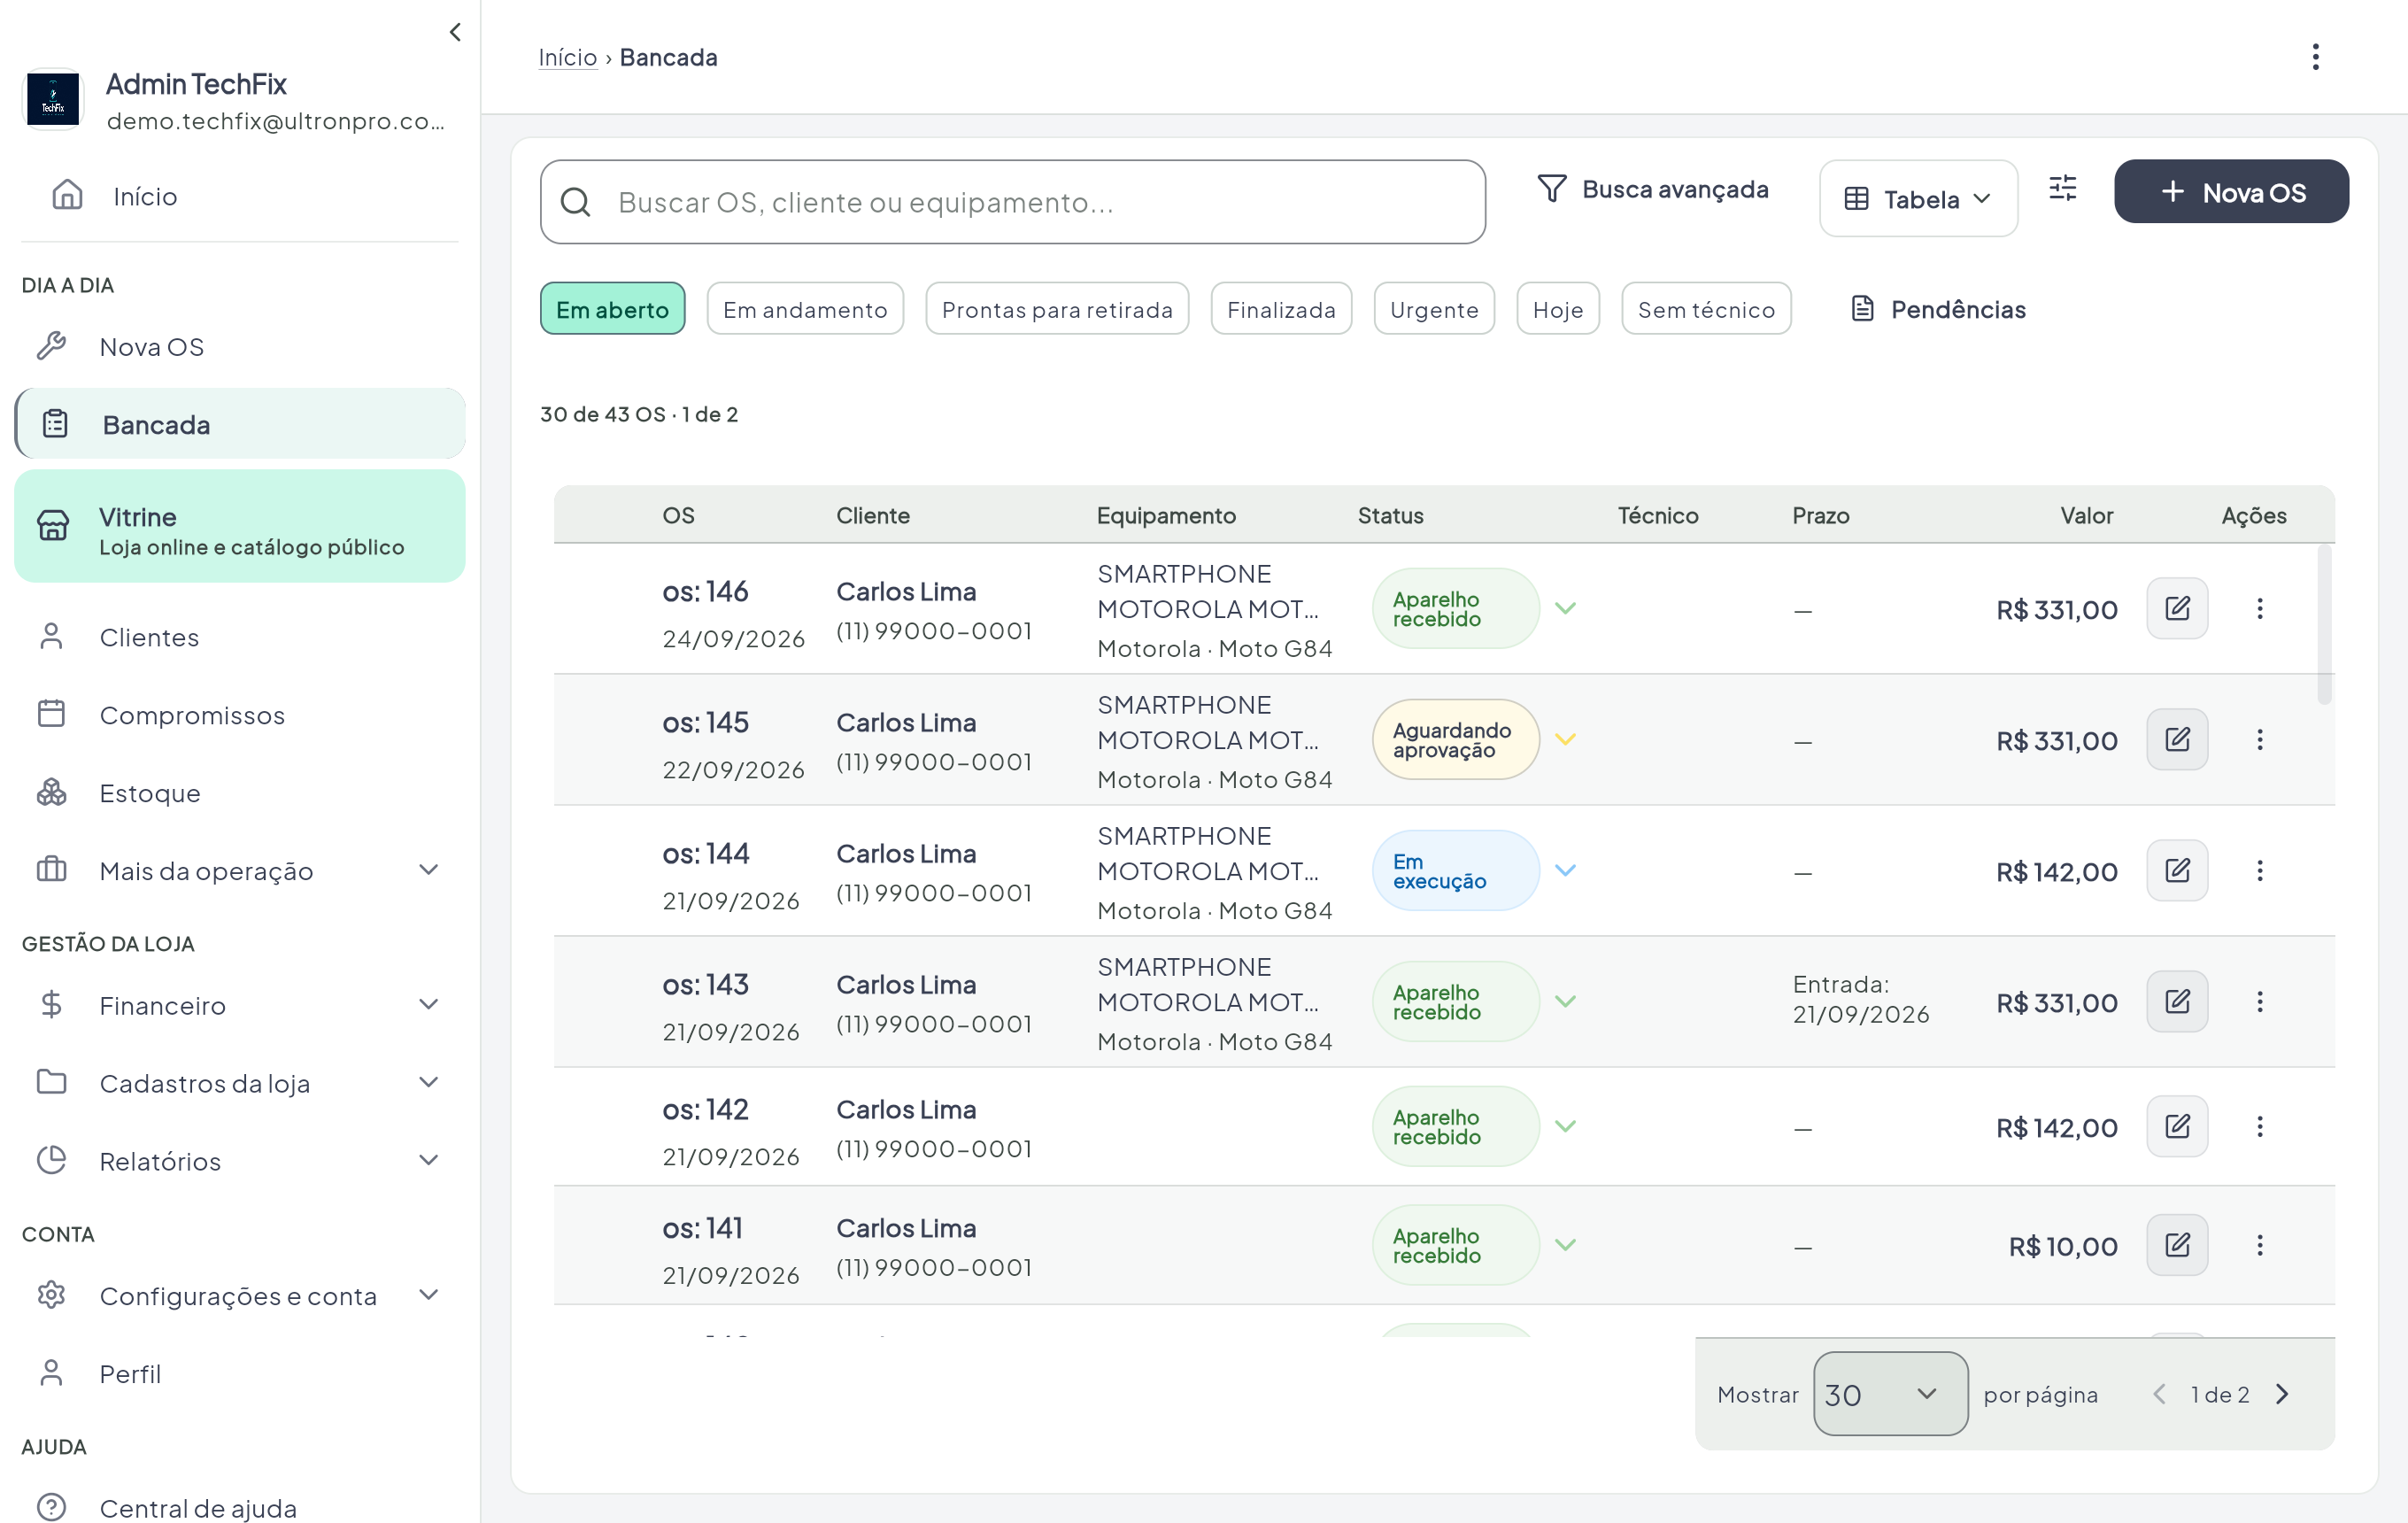Open the Pendências list
This screenshot has height=1523, width=2408.
tap(1937, 309)
